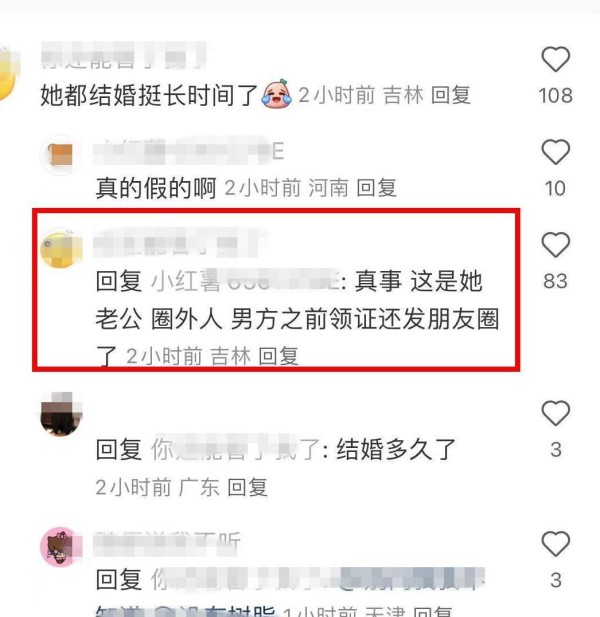The height and width of the screenshot is (617, 600).
Task: Open the orange toast avatar profile
Action: (x=61, y=155)
